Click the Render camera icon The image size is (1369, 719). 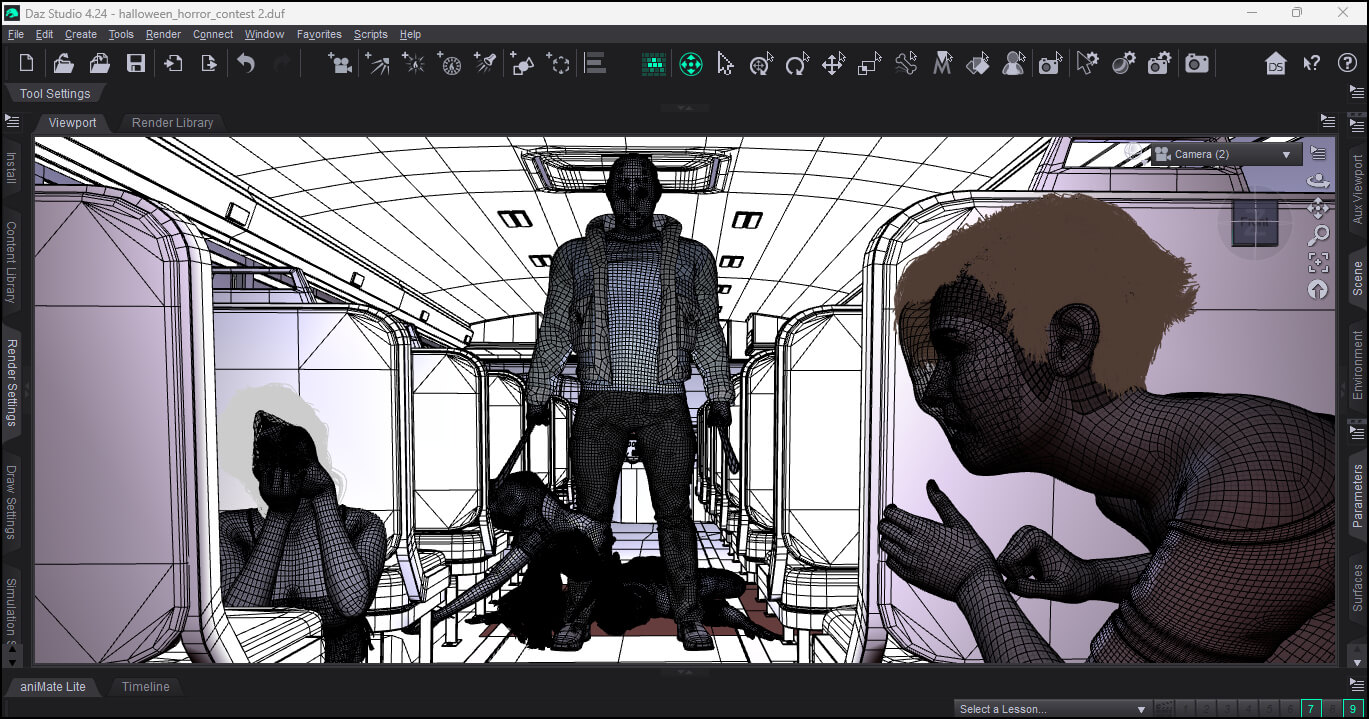pos(1197,64)
